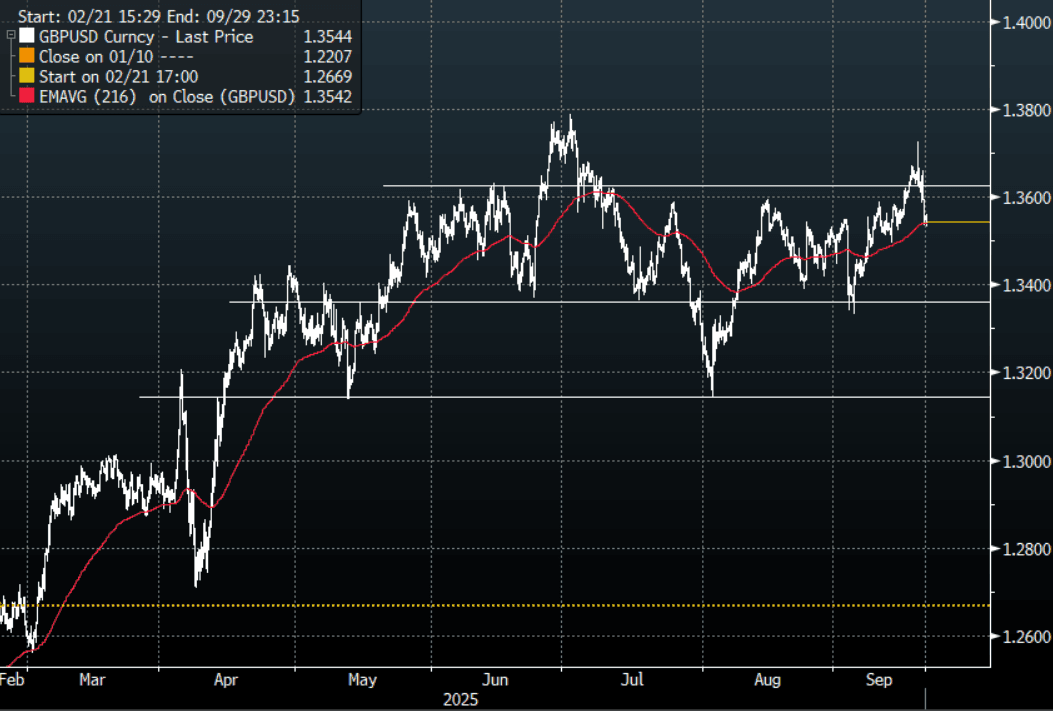Click the 1.2600 price axis label
Image resolution: width=1053 pixels, height=711 pixels.
1024,637
